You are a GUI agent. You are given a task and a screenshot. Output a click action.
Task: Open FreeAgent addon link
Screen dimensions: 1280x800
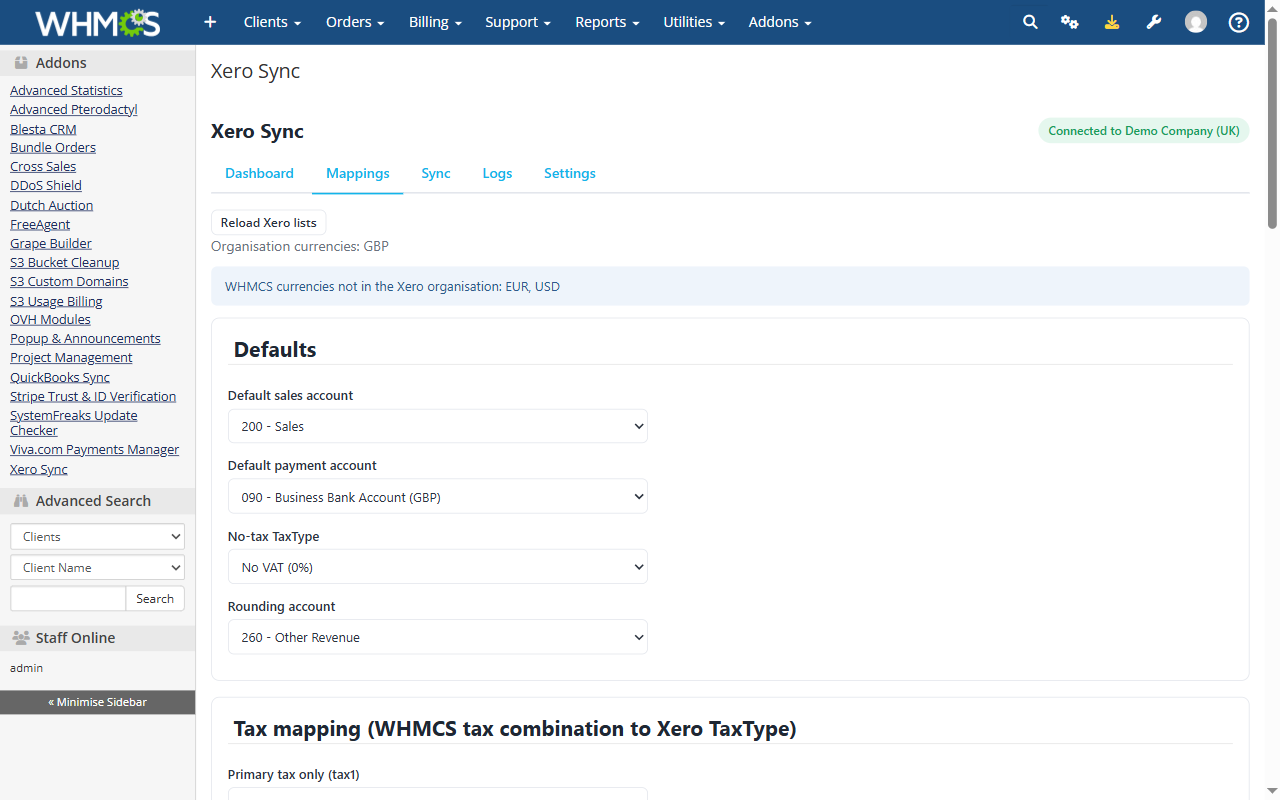[40, 224]
